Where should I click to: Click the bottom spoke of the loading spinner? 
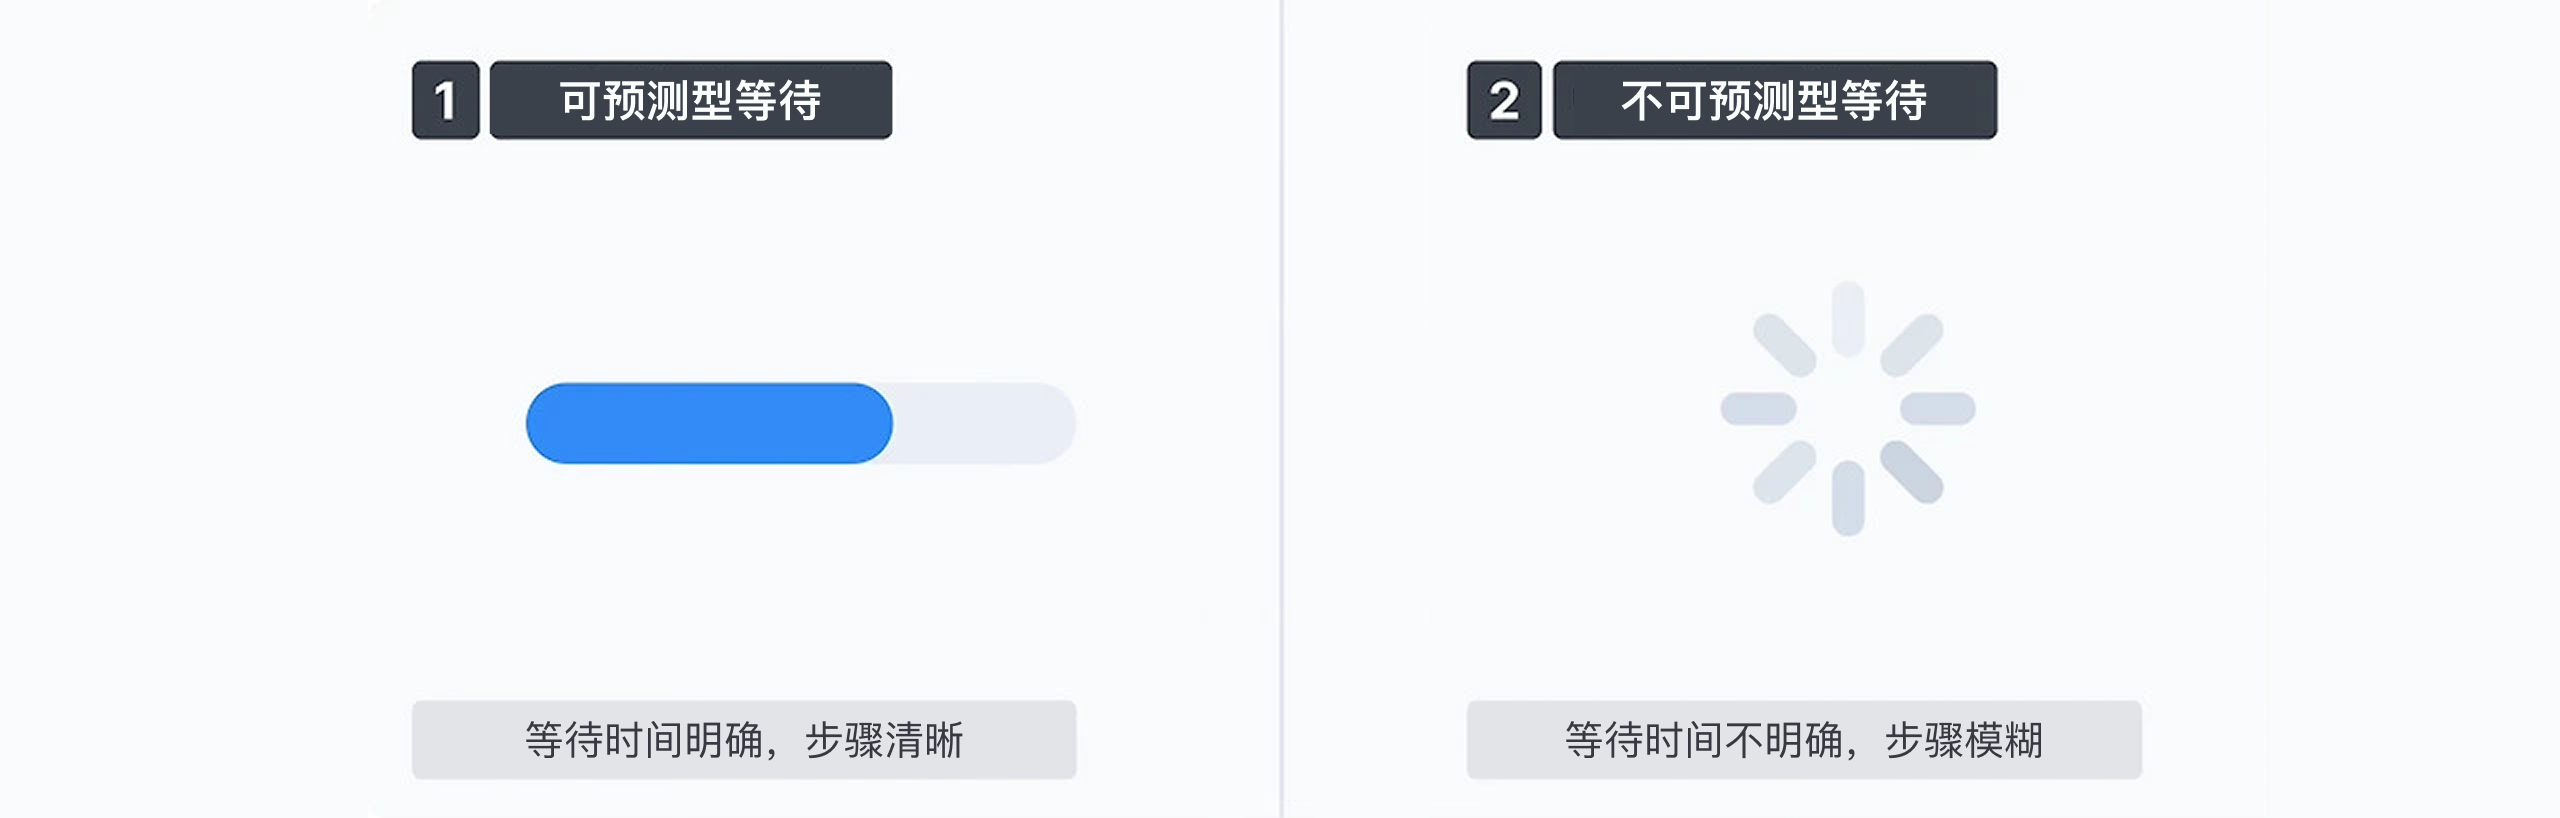[x=1847, y=498]
